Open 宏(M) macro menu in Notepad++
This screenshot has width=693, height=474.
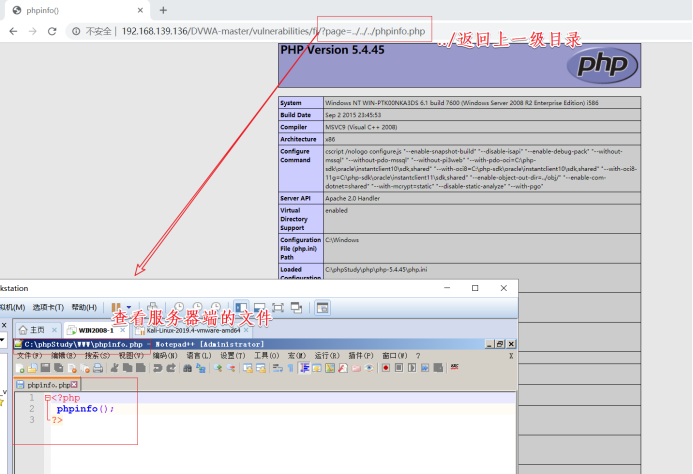[x=297, y=356]
